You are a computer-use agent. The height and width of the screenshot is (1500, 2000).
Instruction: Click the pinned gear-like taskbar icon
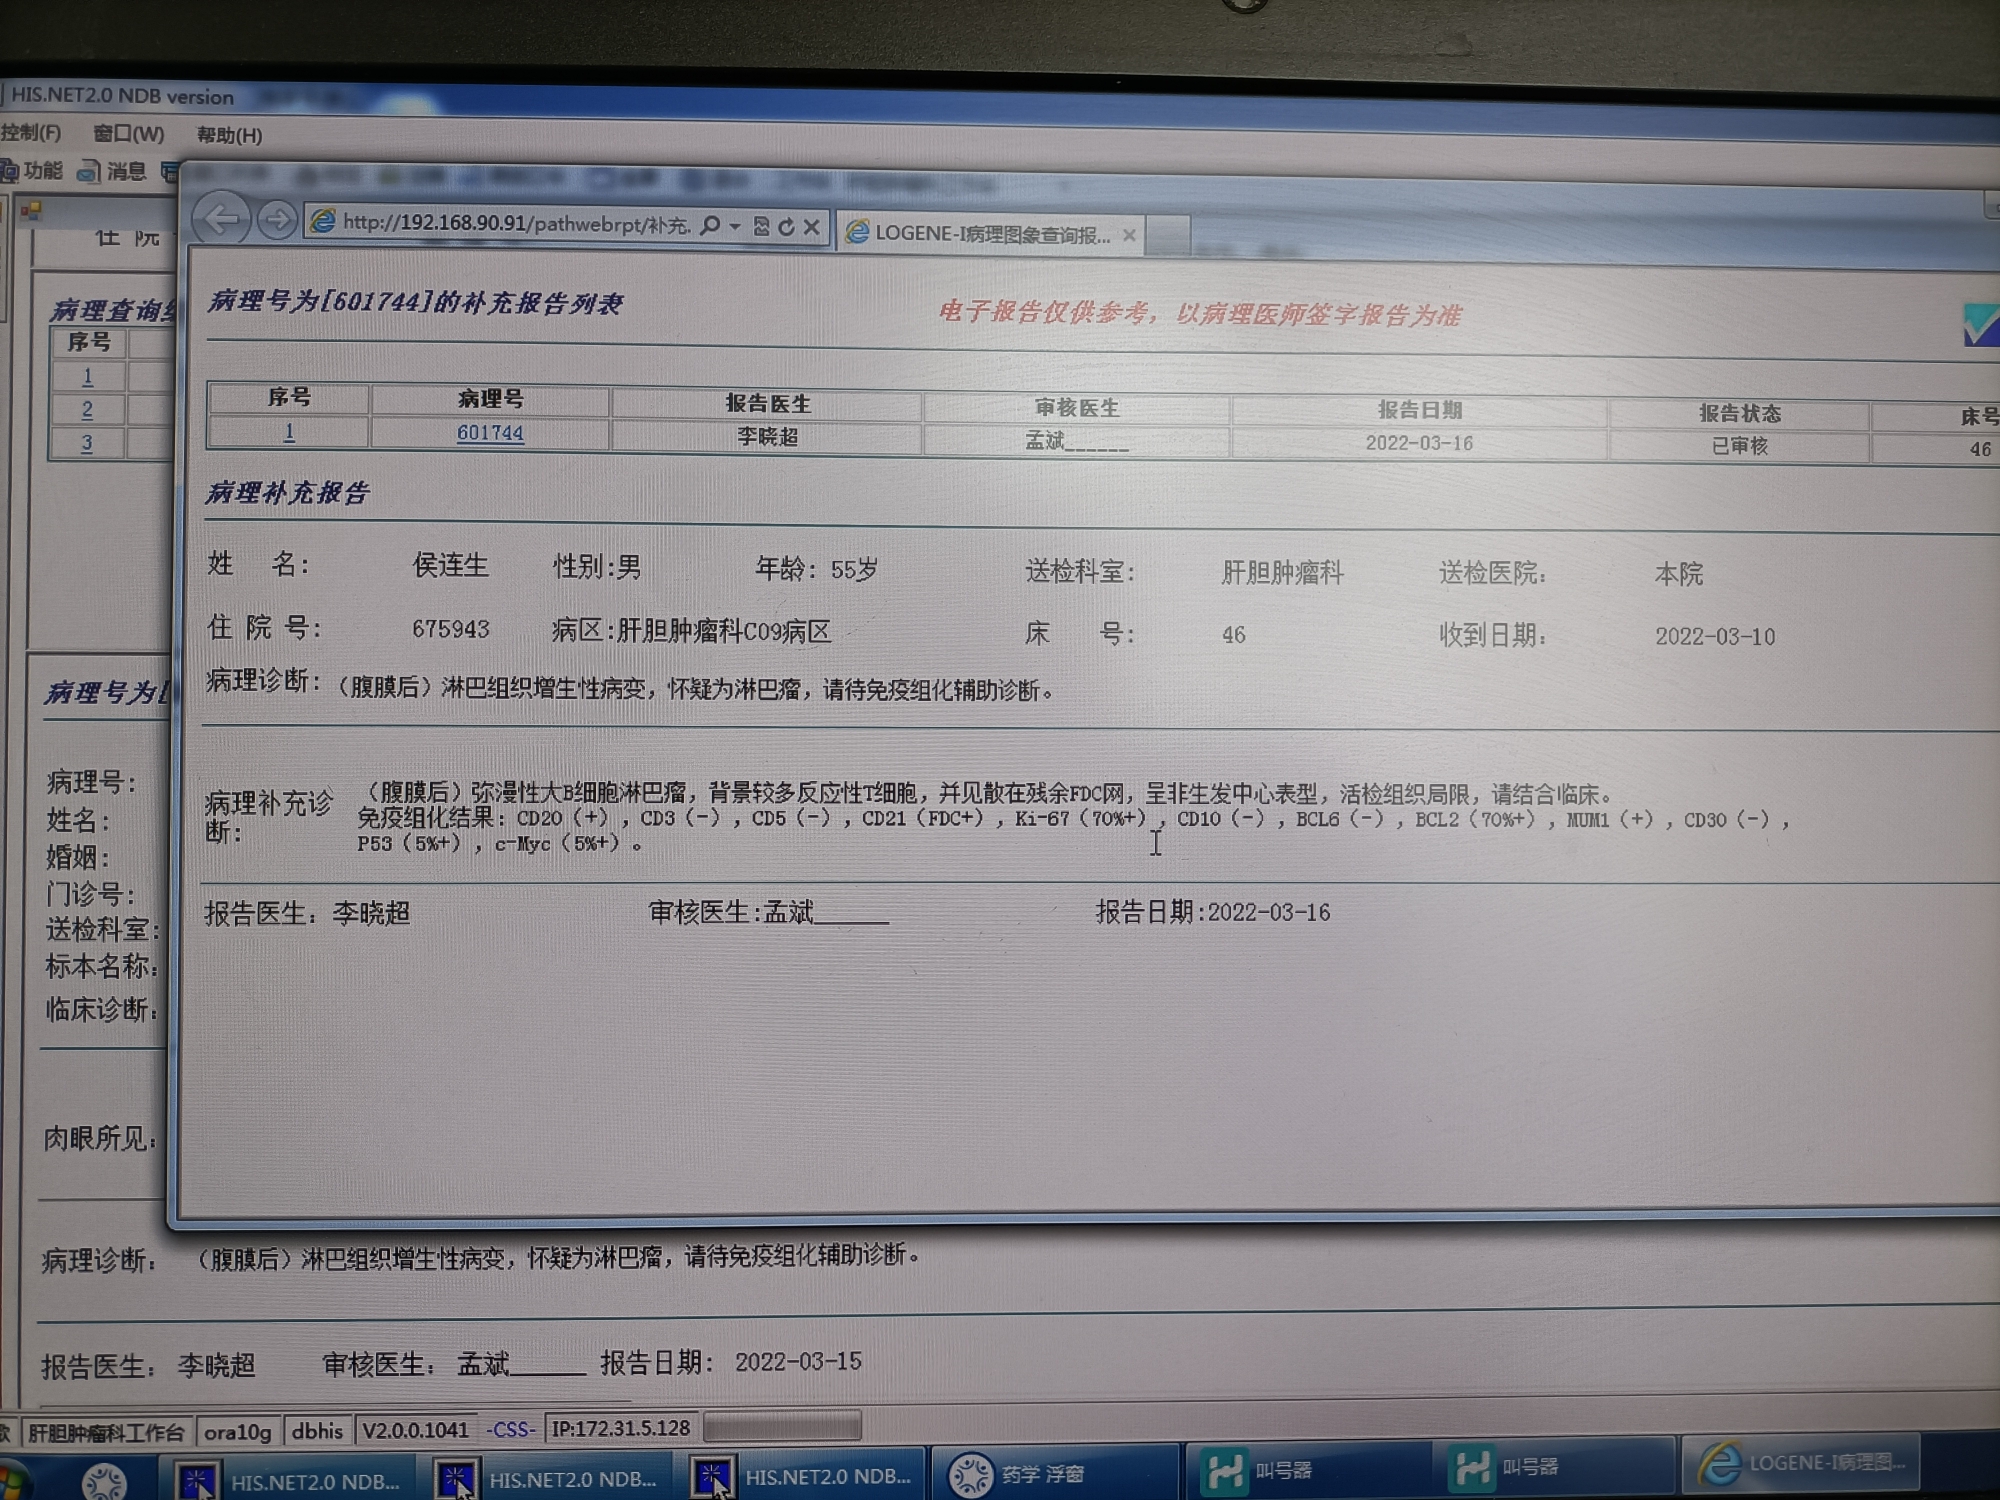coord(104,1482)
